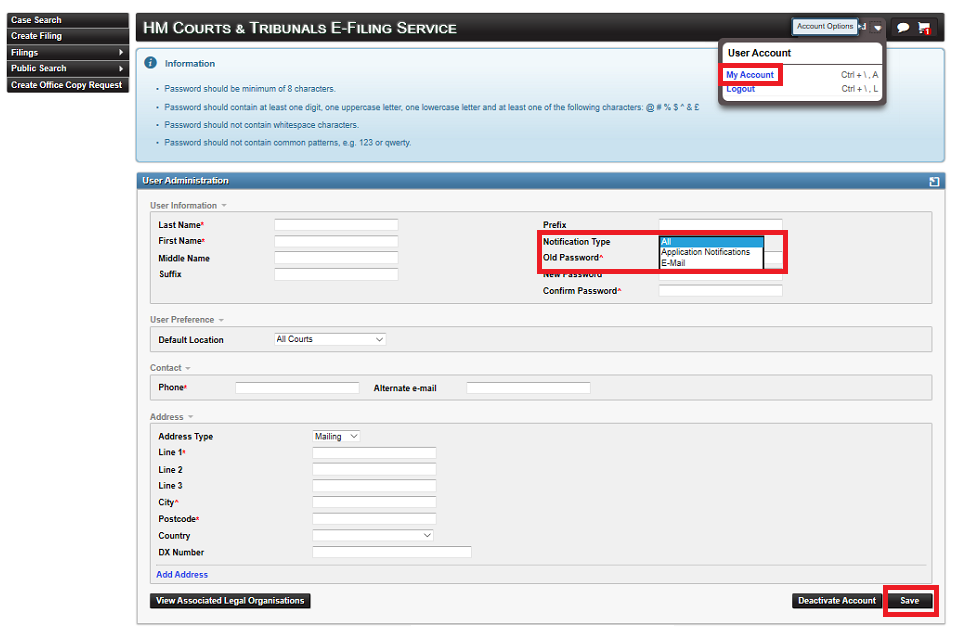Select Application Notifications in the list

pyautogui.click(x=705, y=252)
